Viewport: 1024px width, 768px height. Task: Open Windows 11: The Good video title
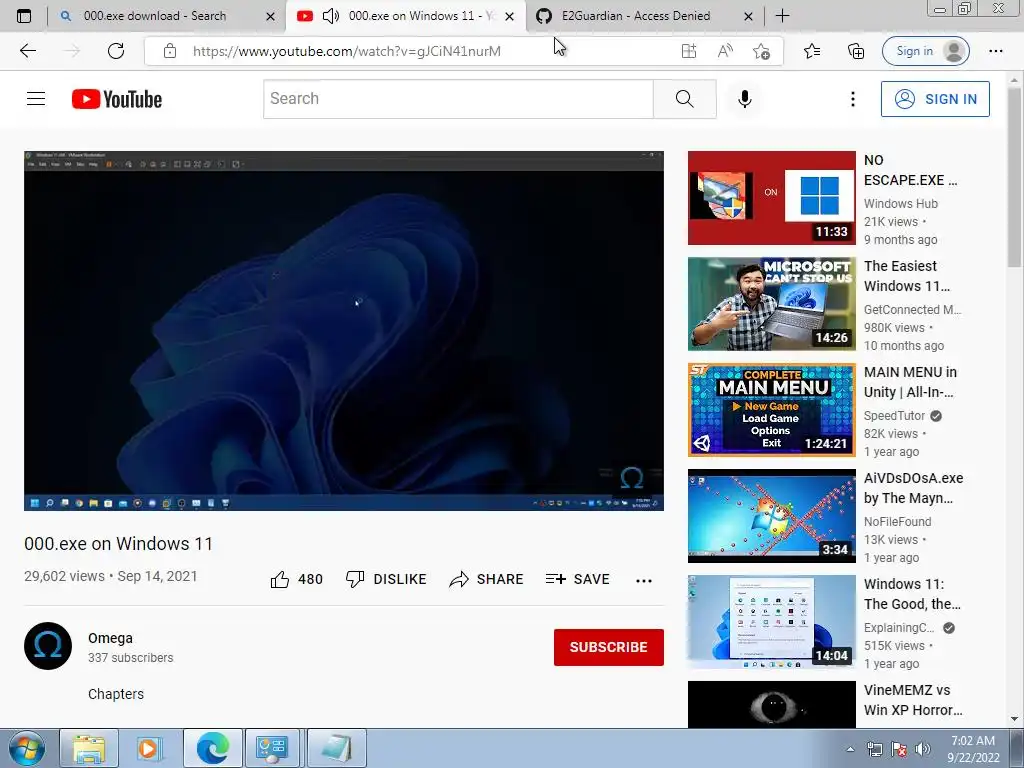912,594
